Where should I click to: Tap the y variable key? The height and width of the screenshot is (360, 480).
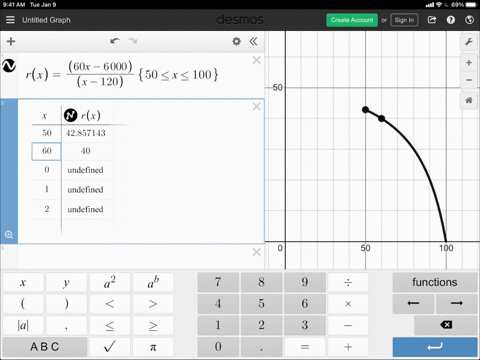click(x=66, y=283)
